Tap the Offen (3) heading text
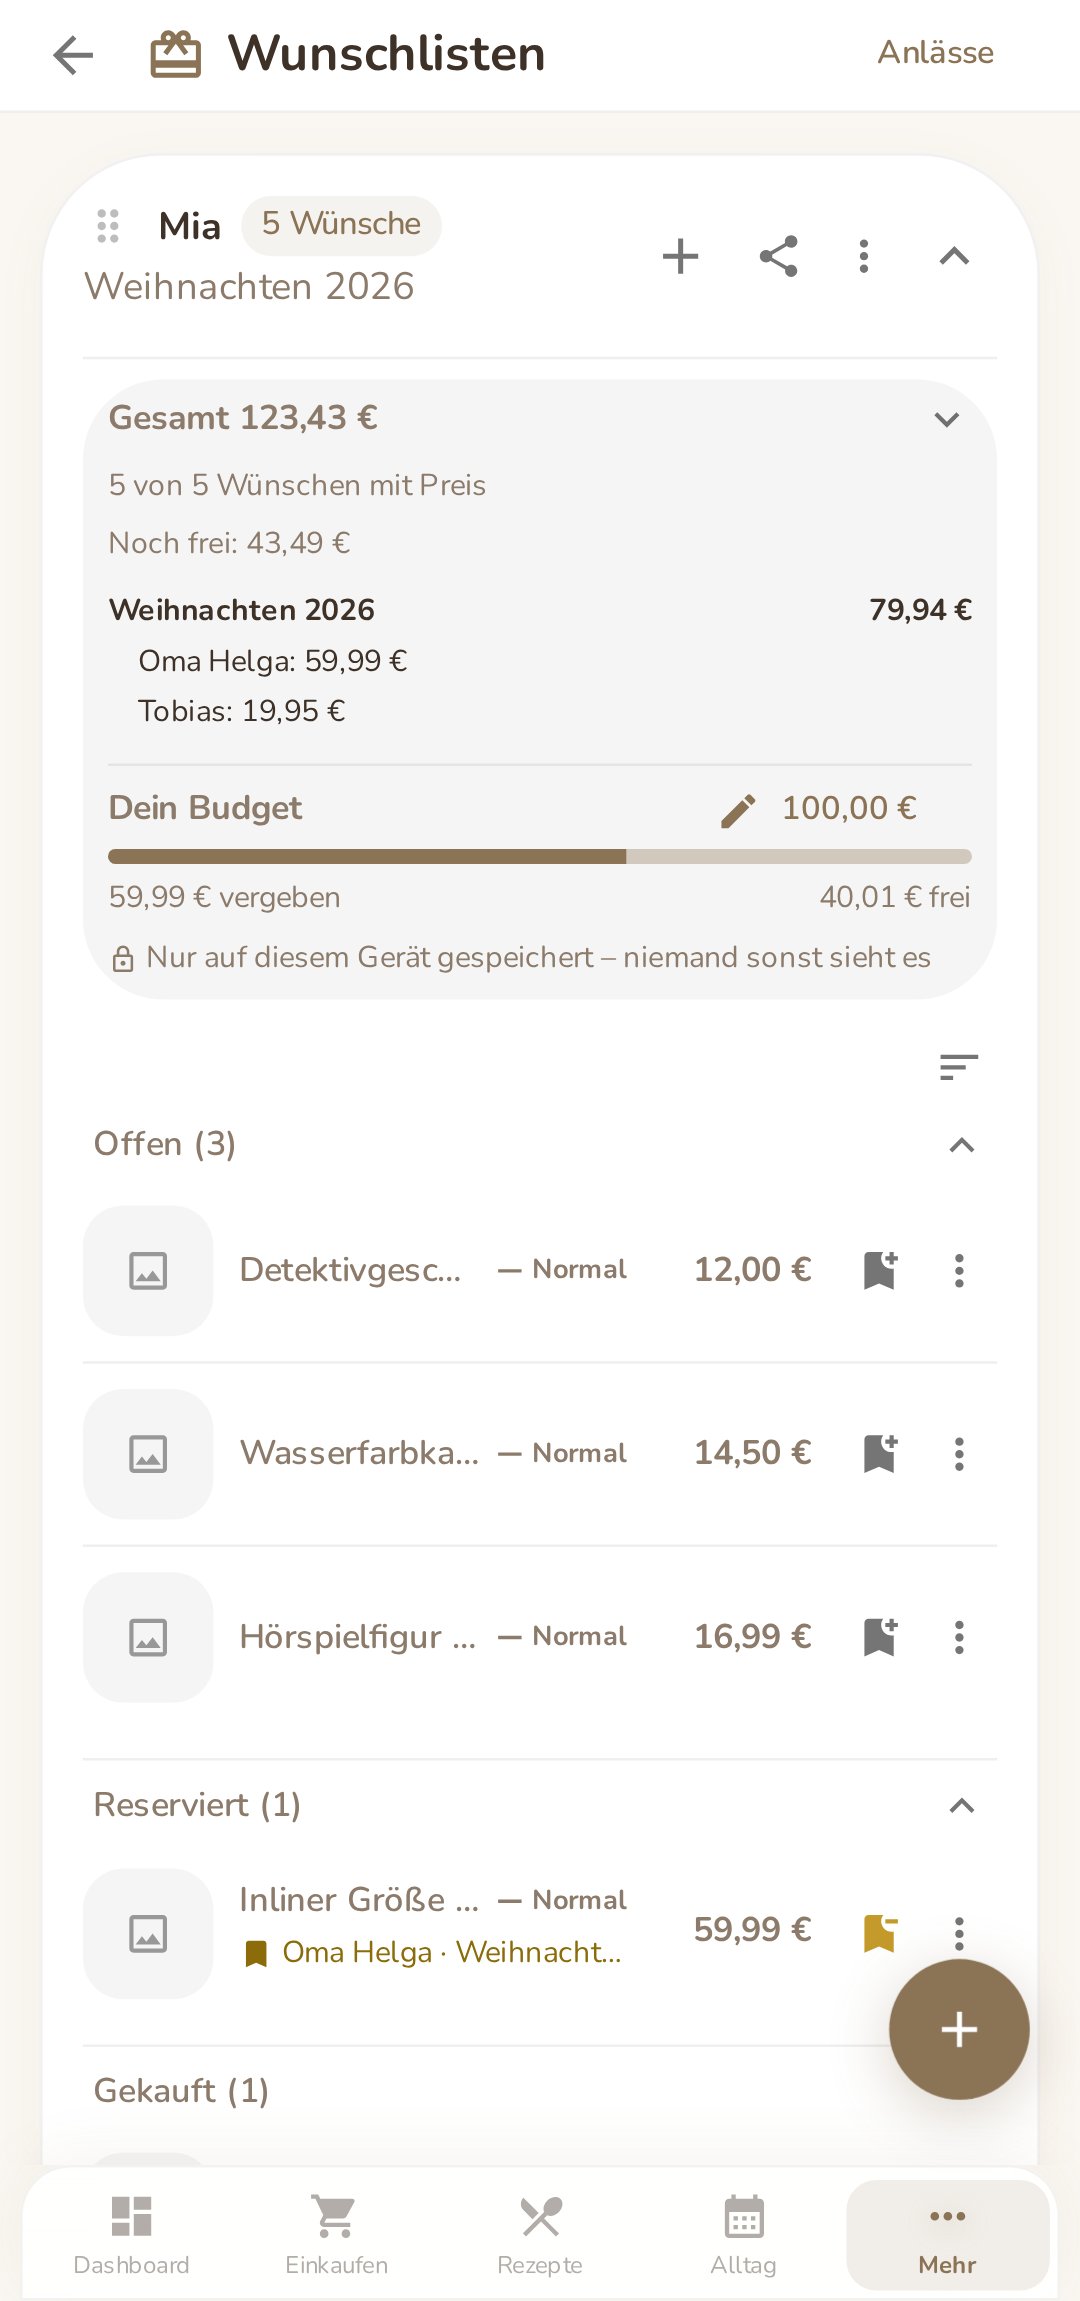Viewport: 1080px width, 2301px height. click(164, 1144)
